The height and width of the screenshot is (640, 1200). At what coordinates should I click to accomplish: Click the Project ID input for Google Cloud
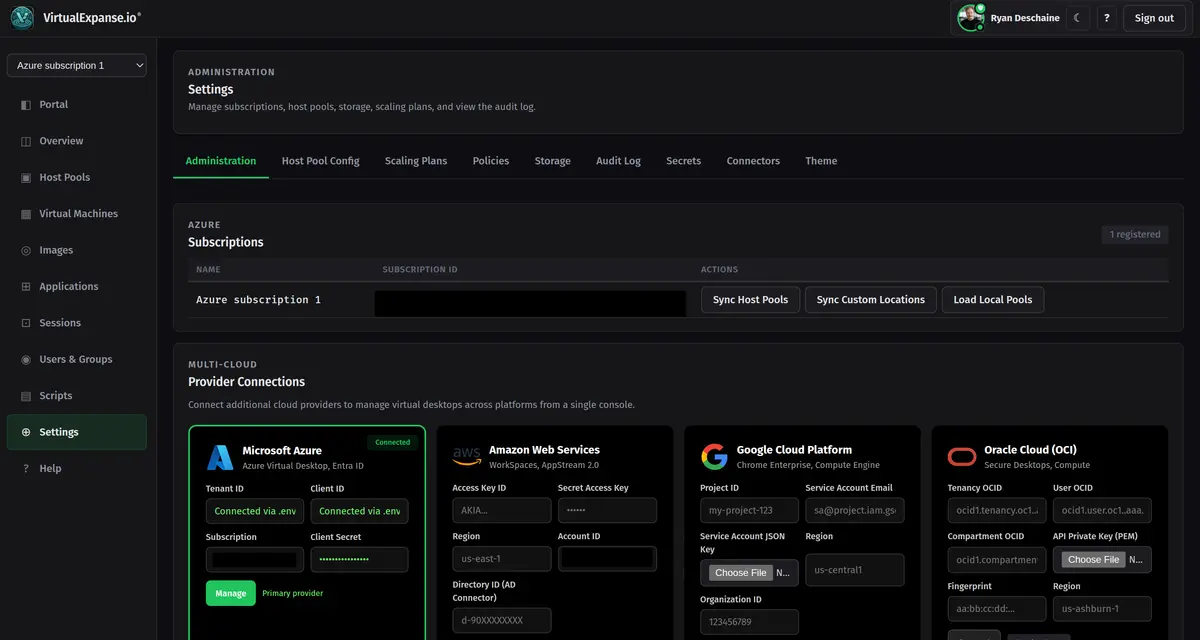click(x=748, y=509)
